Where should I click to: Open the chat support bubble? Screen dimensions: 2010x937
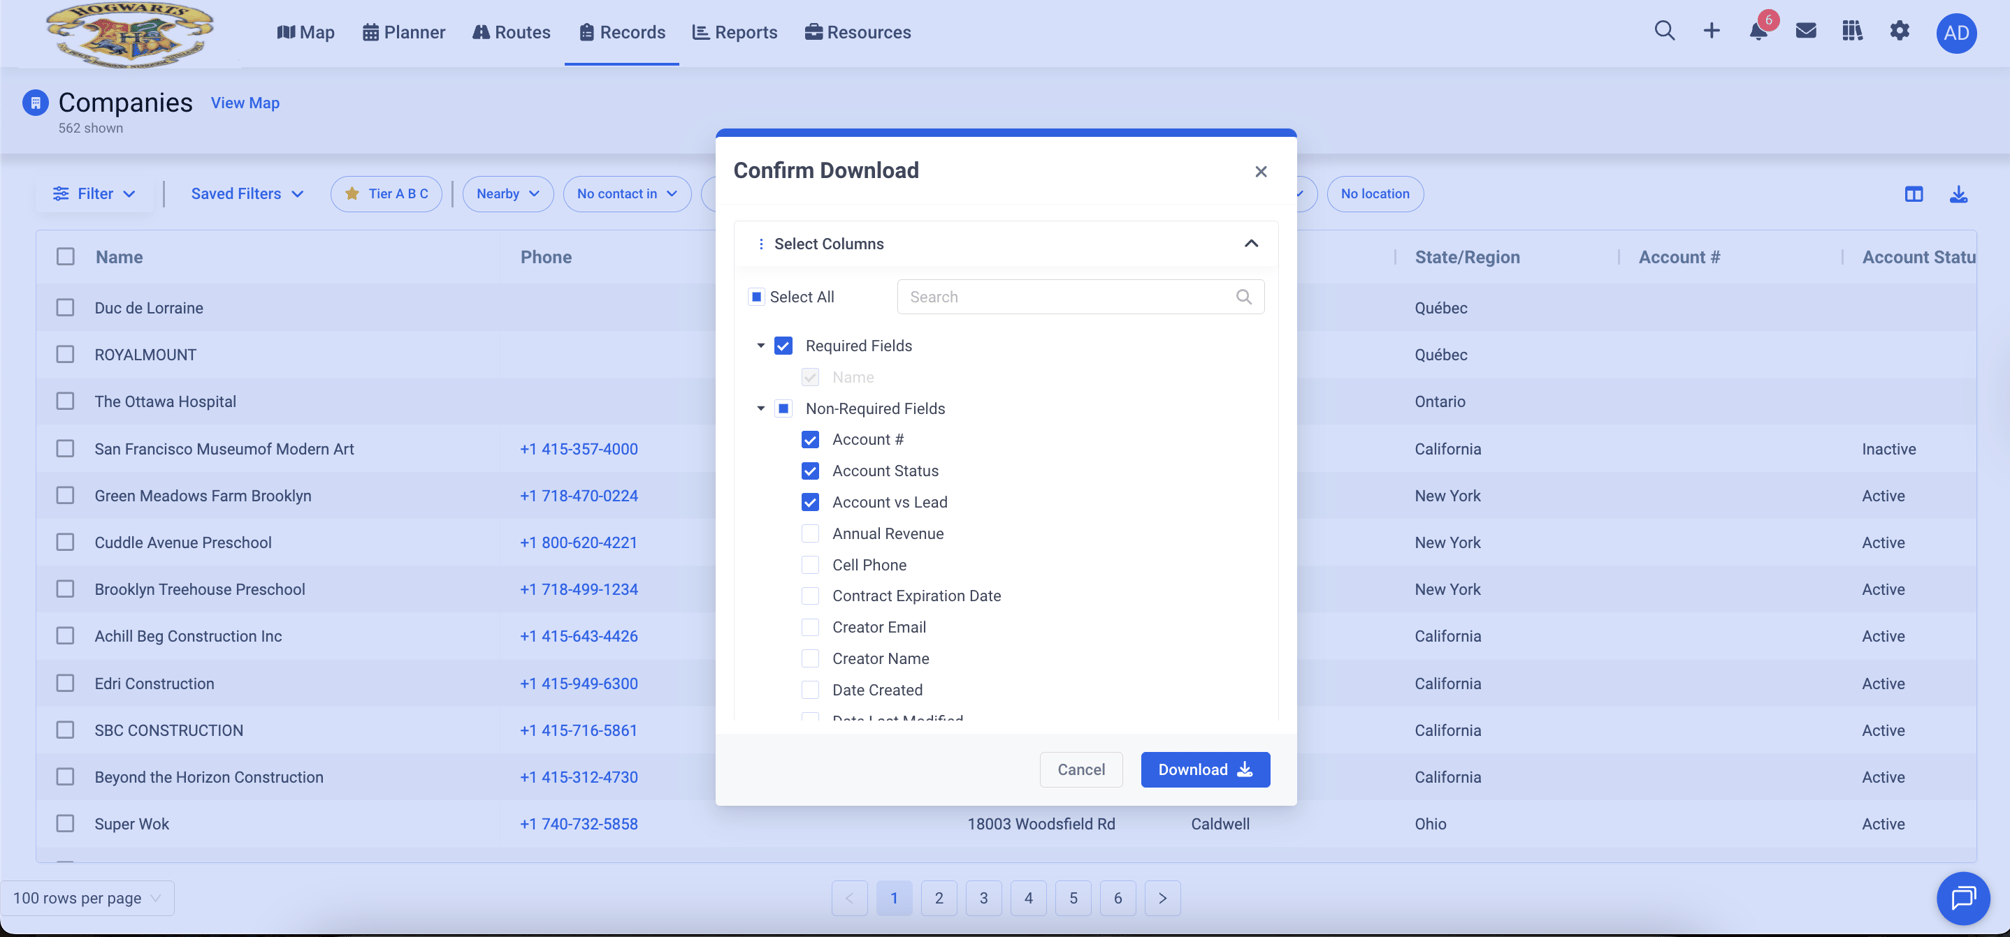(1963, 898)
